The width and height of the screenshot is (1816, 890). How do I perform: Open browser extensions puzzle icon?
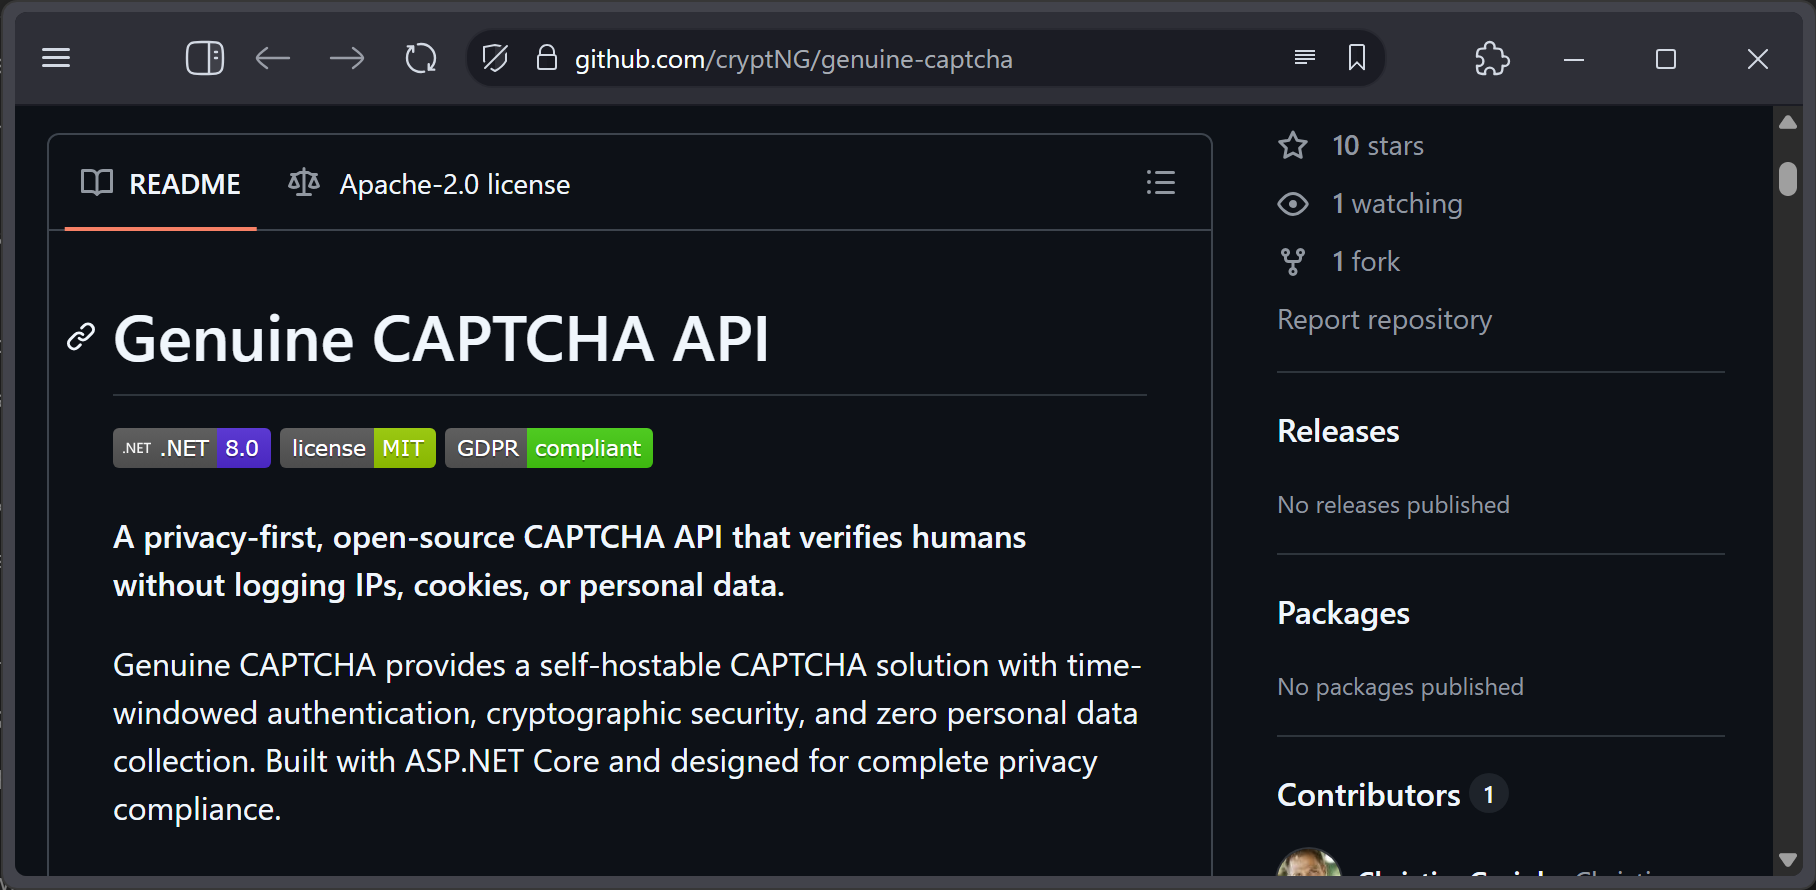(1492, 58)
